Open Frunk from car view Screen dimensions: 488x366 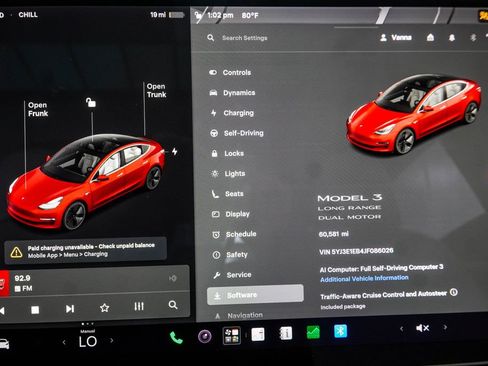click(38, 109)
